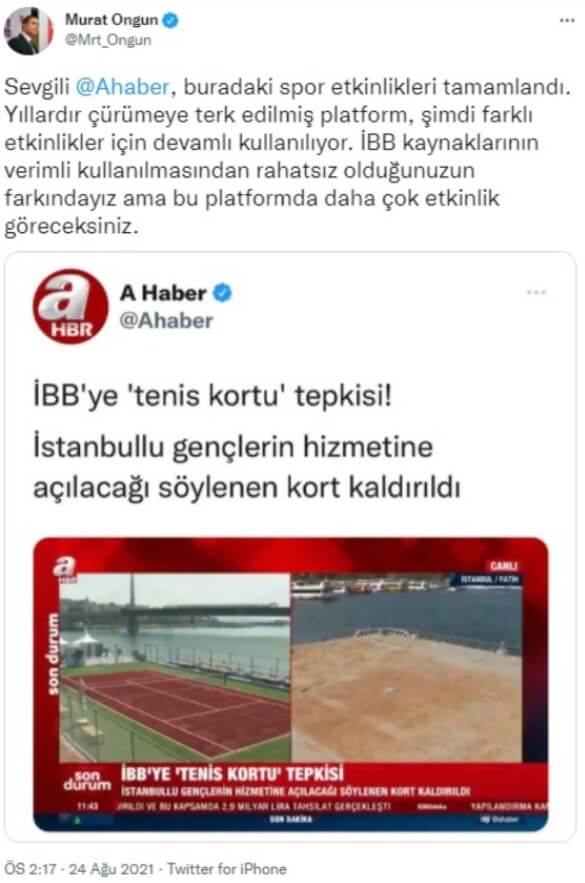
Task: Open Murat Ongun's profile avatar
Action: coord(28,31)
